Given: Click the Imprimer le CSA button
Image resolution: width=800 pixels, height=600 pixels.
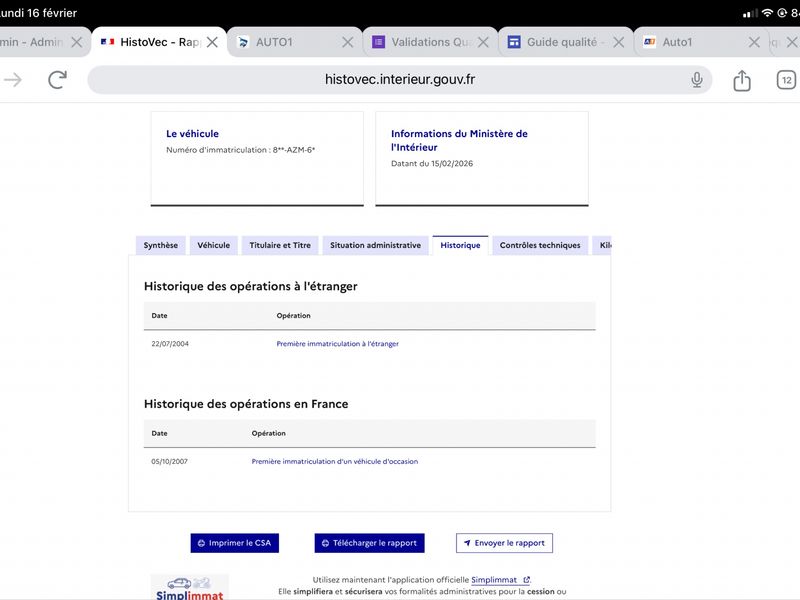Looking at the screenshot, I should [235, 543].
